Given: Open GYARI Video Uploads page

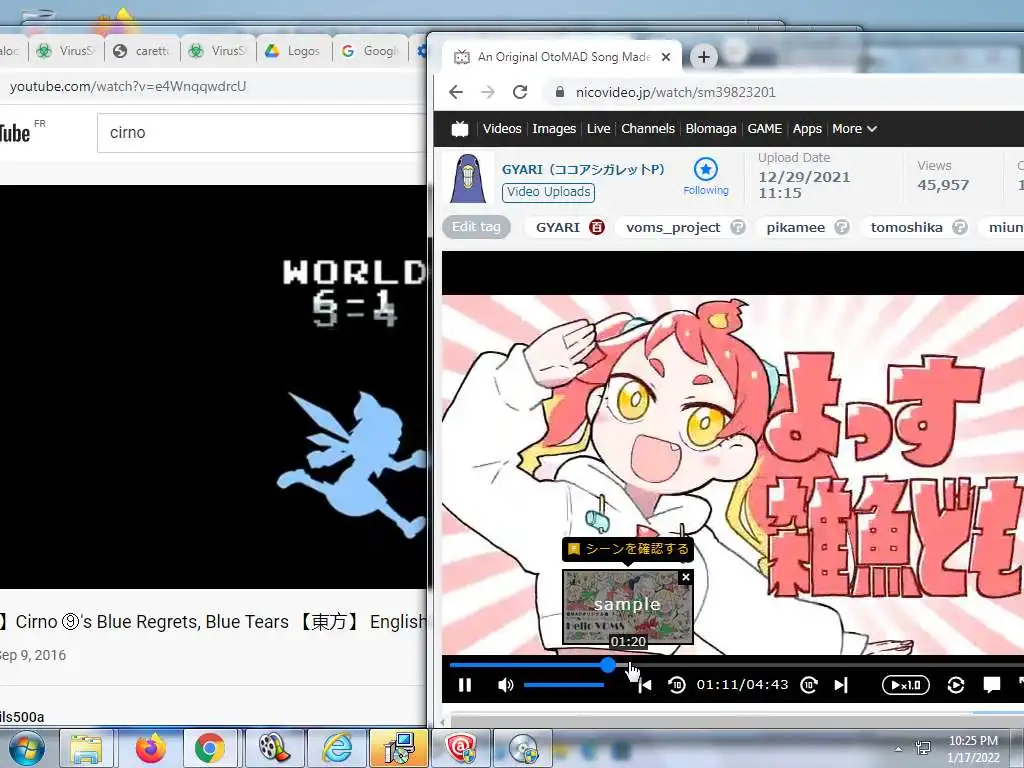Looking at the screenshot, I should 549,192.
